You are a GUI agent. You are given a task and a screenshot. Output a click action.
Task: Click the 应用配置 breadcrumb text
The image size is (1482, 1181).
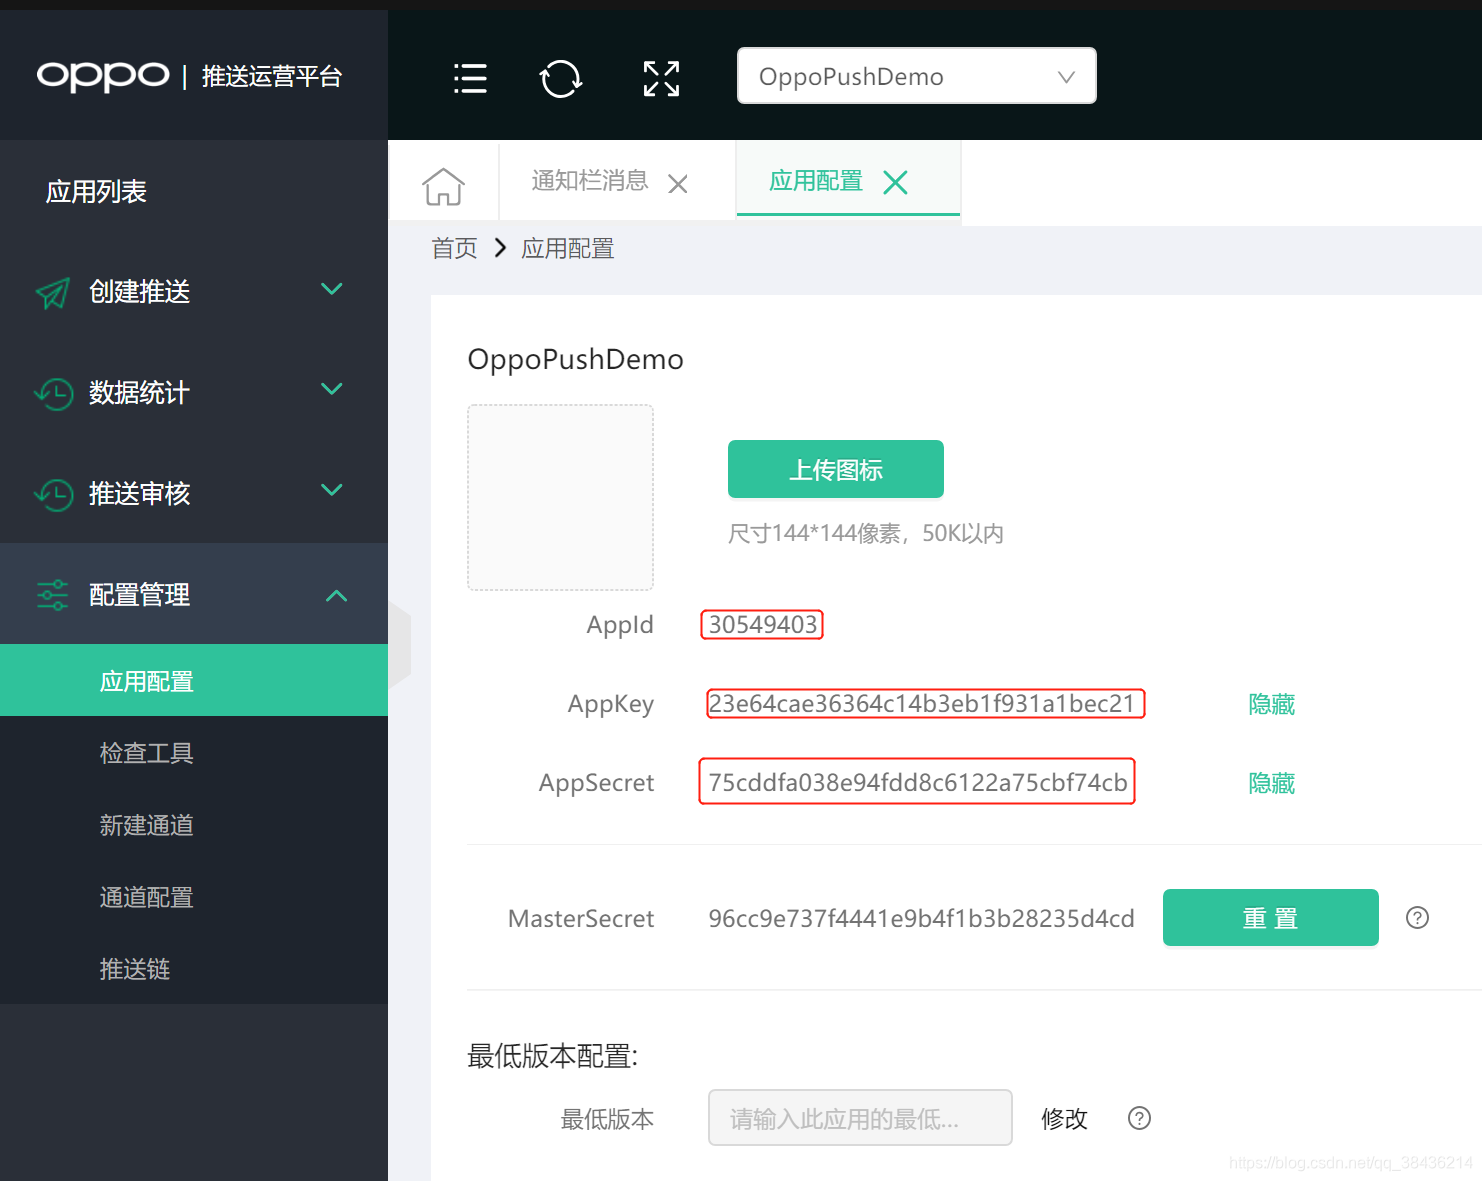[x=568, y=248]
